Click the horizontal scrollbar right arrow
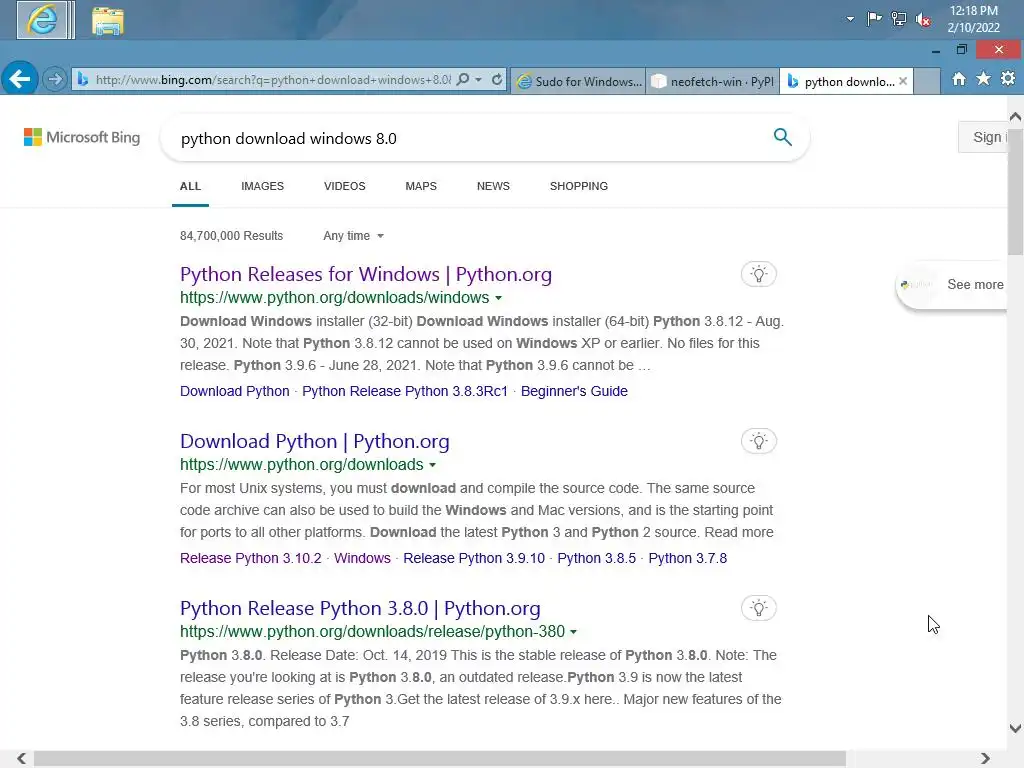1024x768 pixels. point(985,758)
